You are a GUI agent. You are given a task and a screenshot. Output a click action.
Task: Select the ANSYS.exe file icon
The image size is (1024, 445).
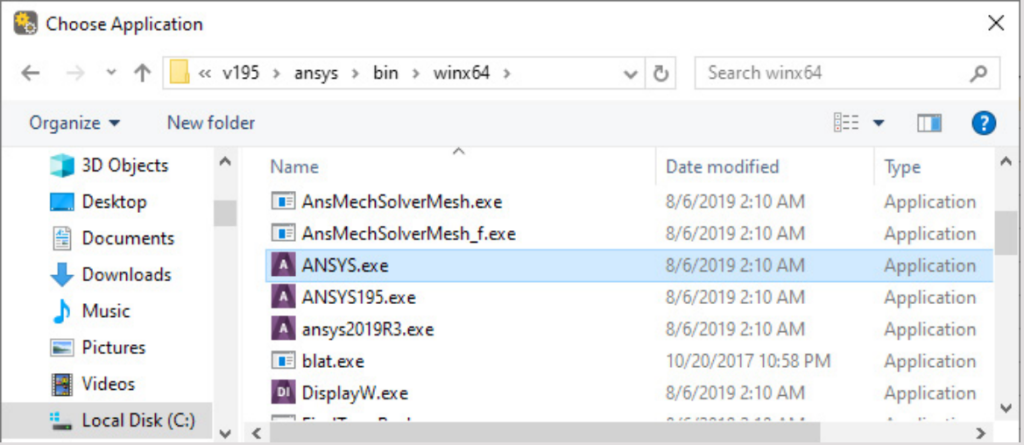coord(283,266)
